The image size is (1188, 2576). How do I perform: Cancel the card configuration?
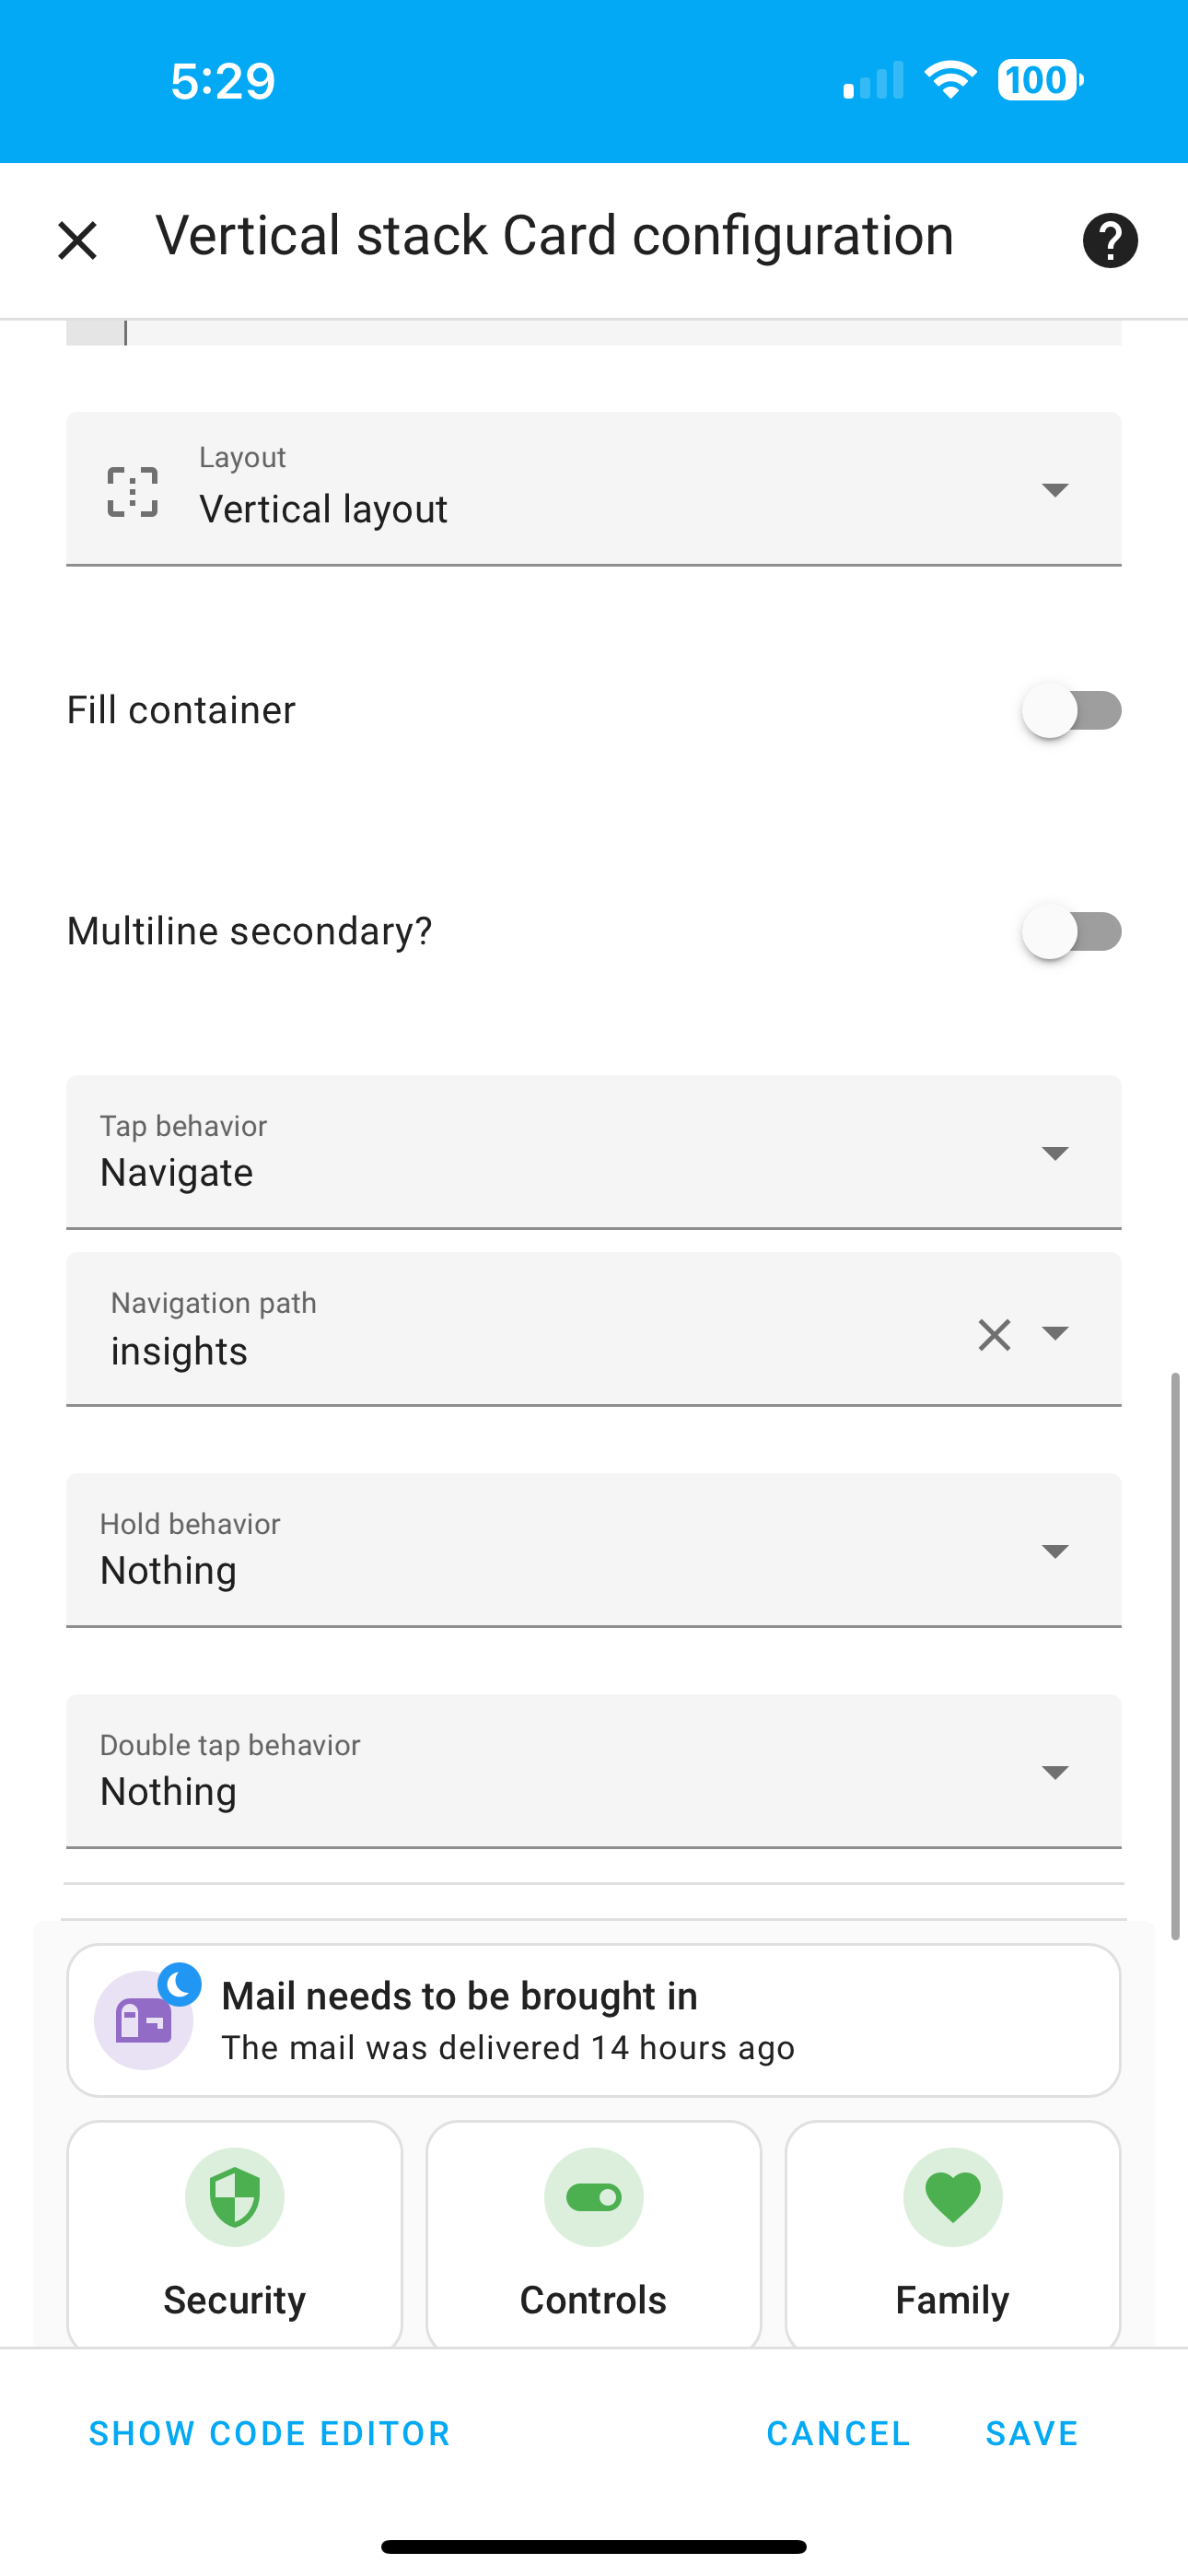838,2433
